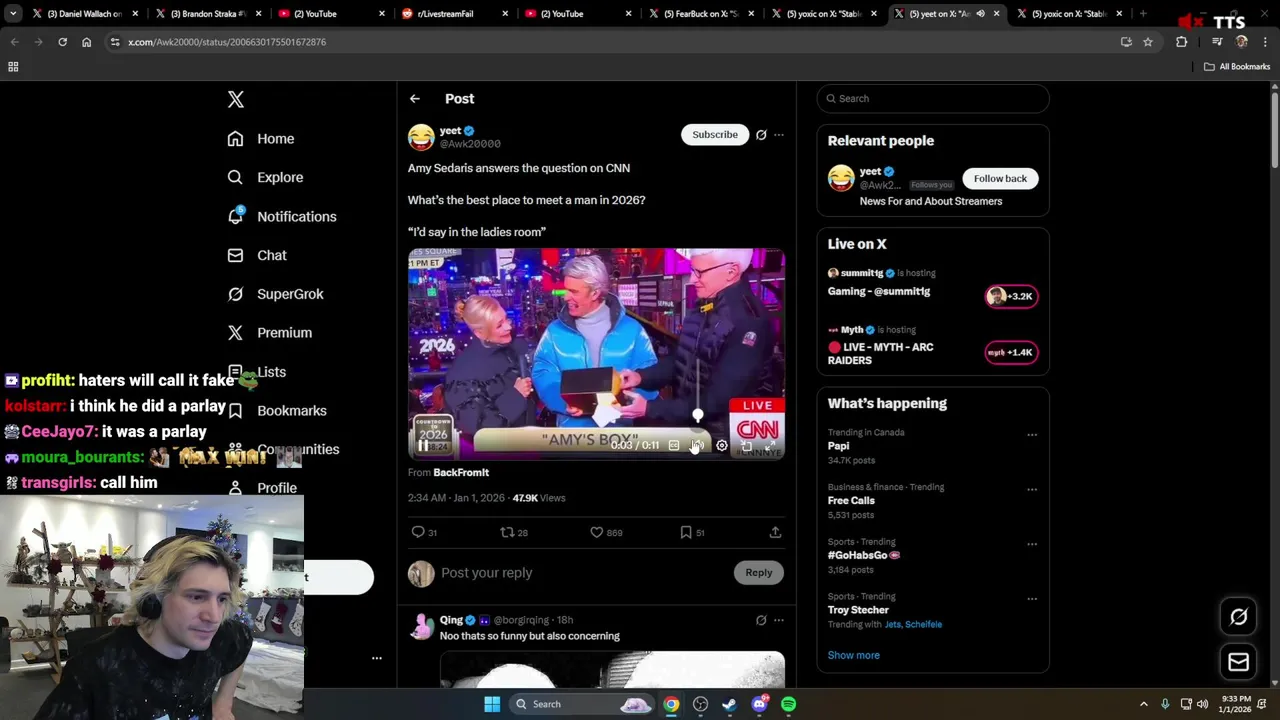Open options for Troy Stecher trend
The height and width of the screenshot is (720, 1280).
(x=1032, y=599)
